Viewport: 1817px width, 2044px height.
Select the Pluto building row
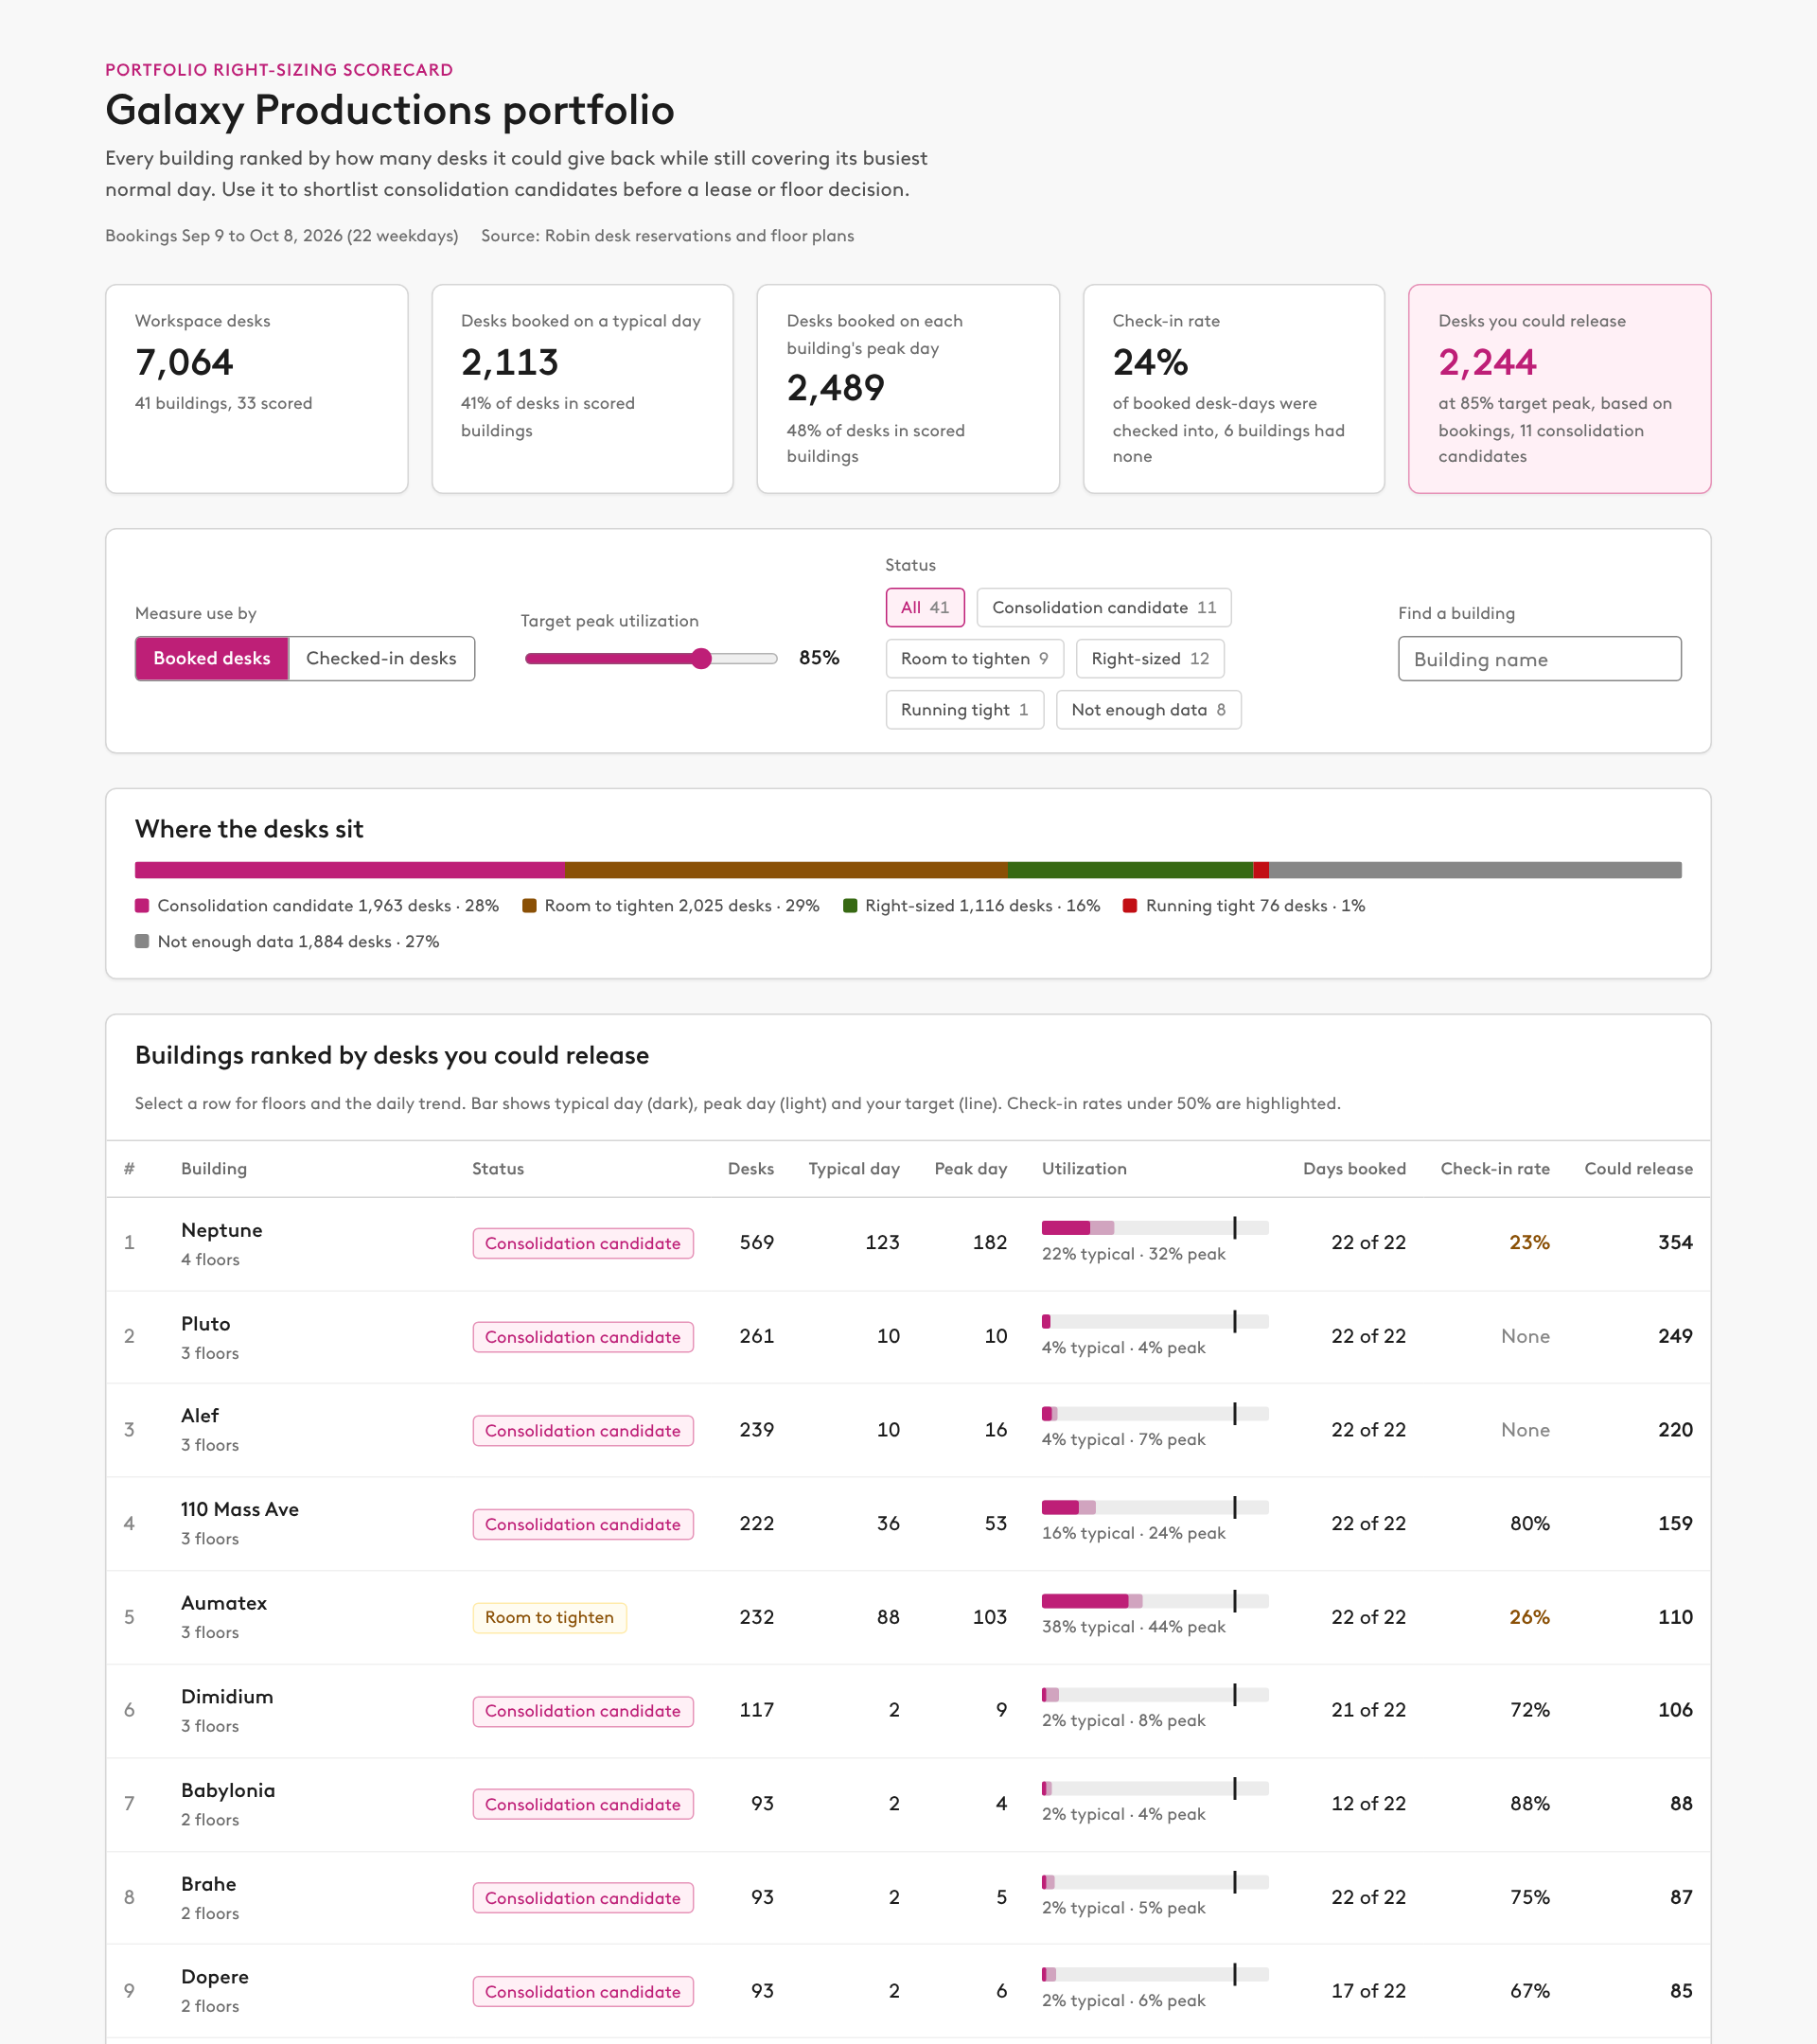pyautogui.click(x=908, y=1337)
